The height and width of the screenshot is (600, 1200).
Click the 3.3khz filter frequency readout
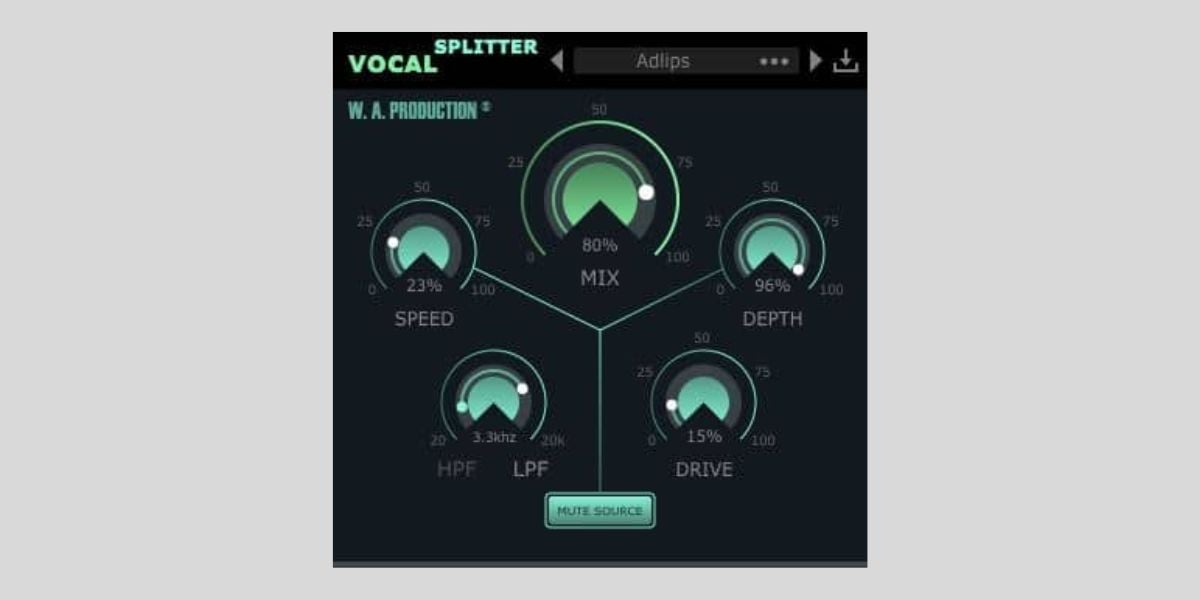(x=493, y=437)
